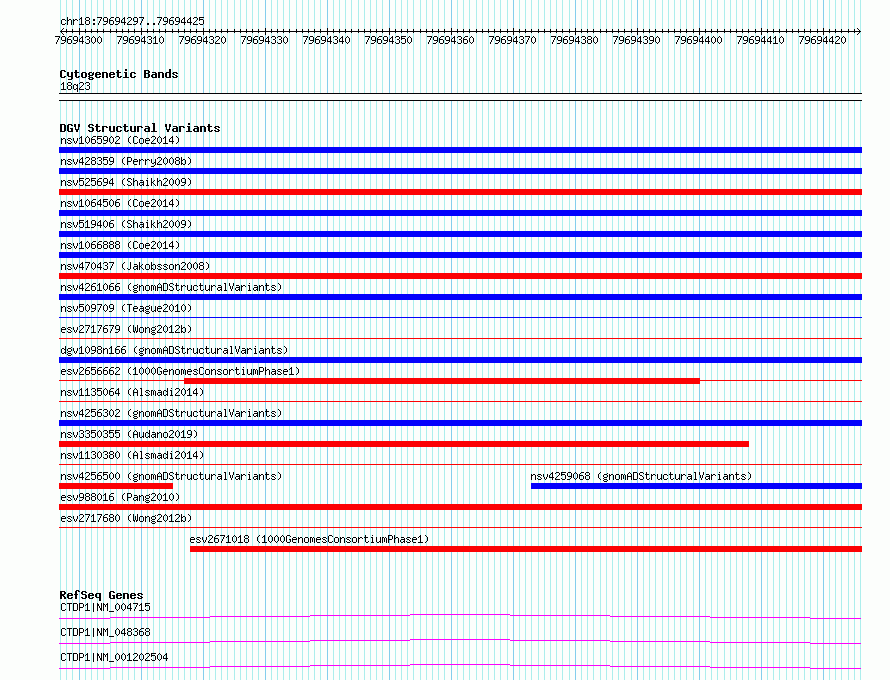
Task: Open variant esv2717680 (Wong2012b)
Action: coord(126,518)
